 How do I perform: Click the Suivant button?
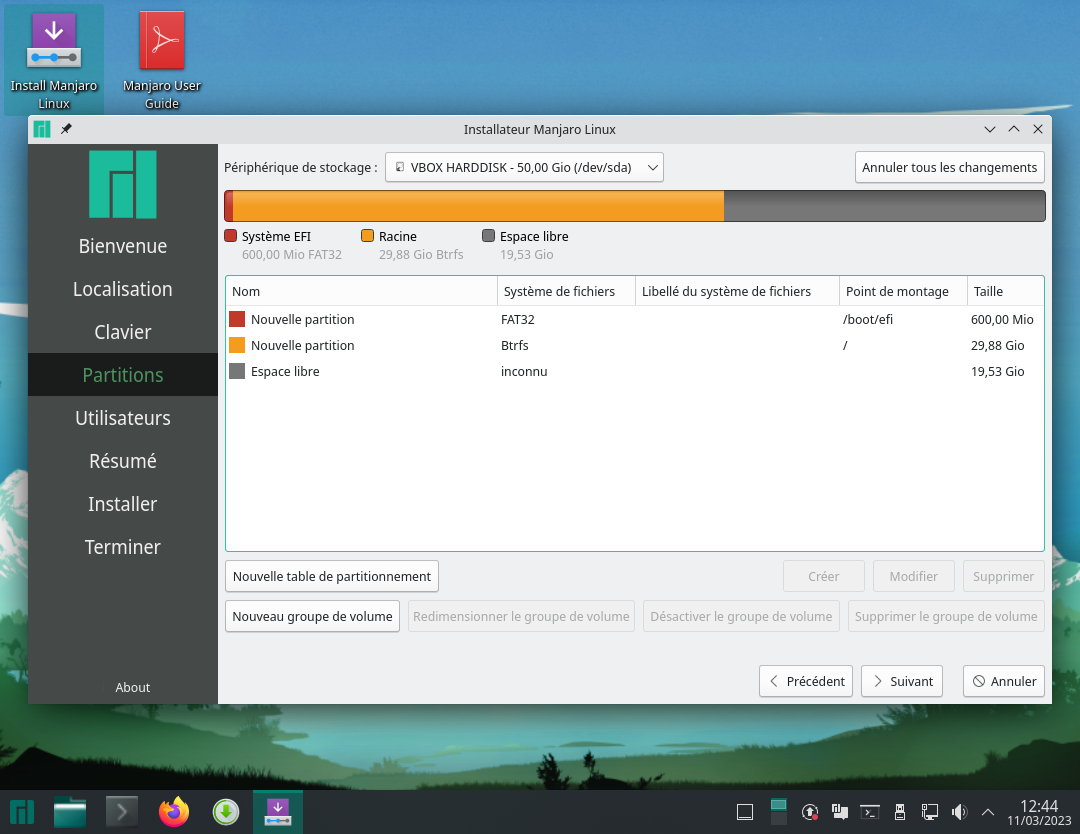(x=902, y=681)
